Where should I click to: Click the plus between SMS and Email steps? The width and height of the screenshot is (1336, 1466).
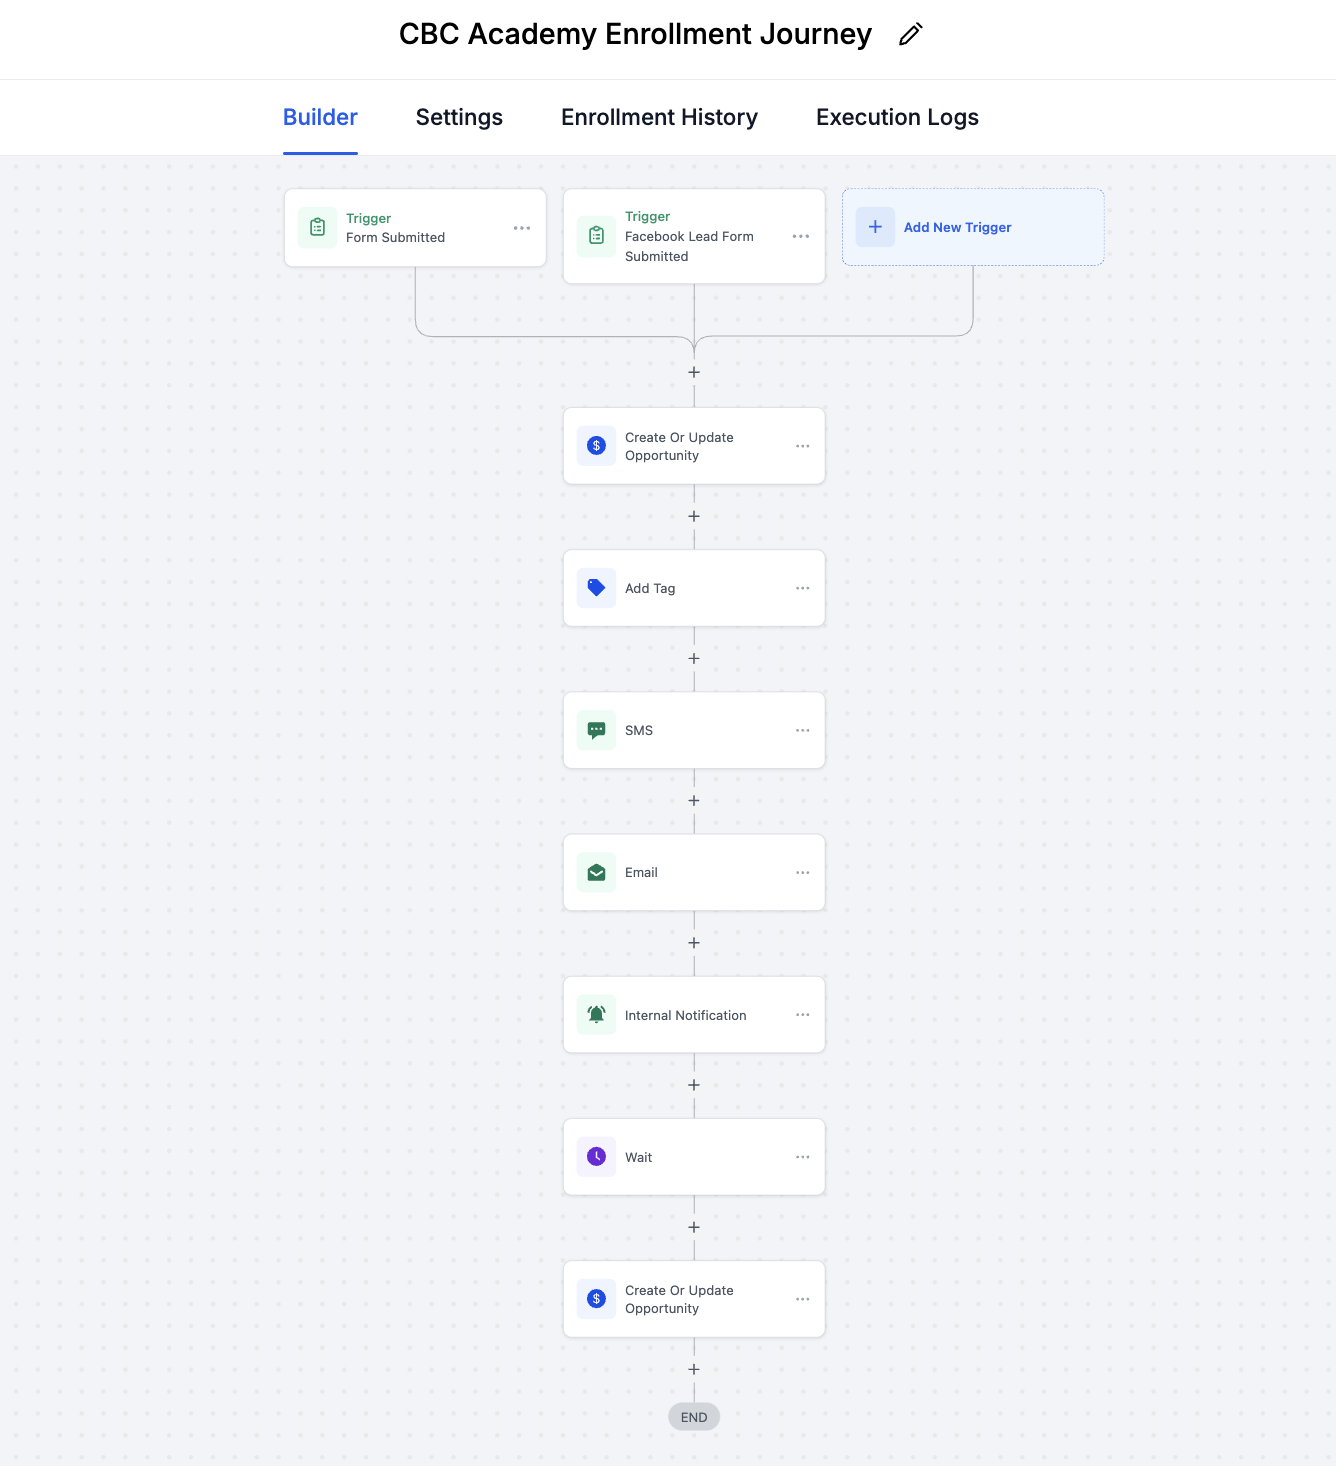pos(693,800)
